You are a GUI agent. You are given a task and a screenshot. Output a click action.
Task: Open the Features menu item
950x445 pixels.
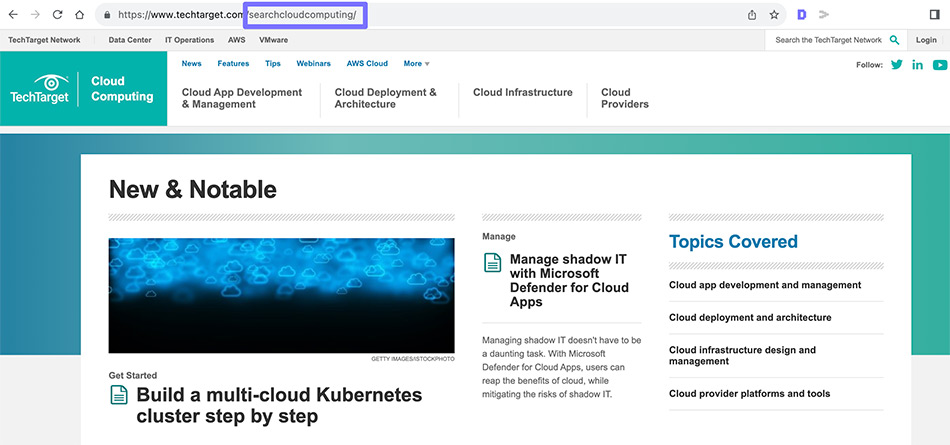coord(233,64)
